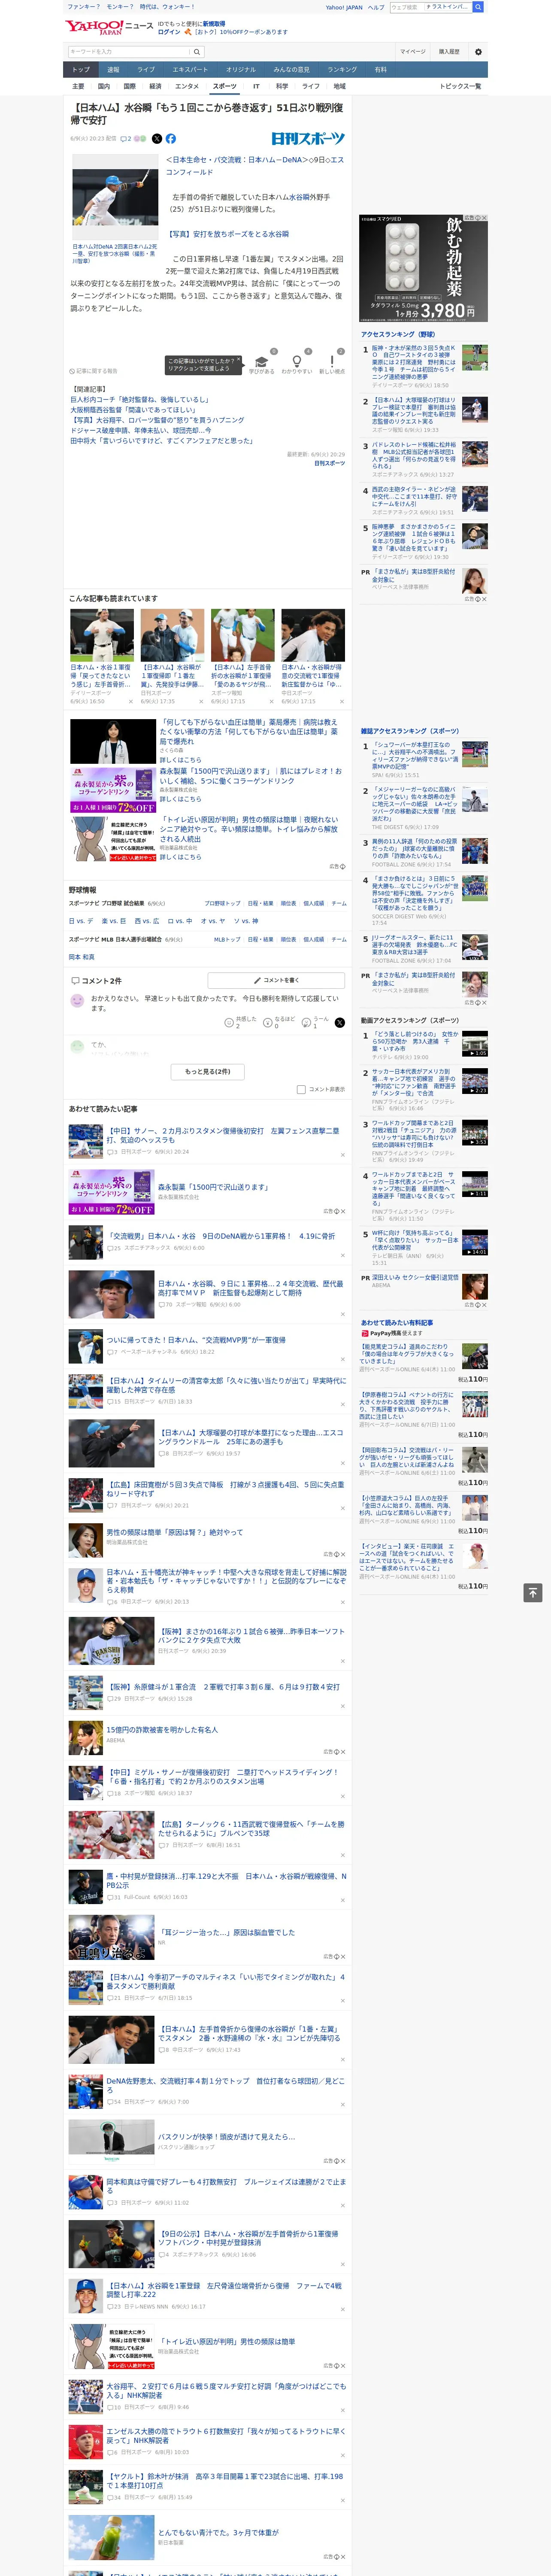Share the article on X
551x2576 pixels.
tap(156, 139)
